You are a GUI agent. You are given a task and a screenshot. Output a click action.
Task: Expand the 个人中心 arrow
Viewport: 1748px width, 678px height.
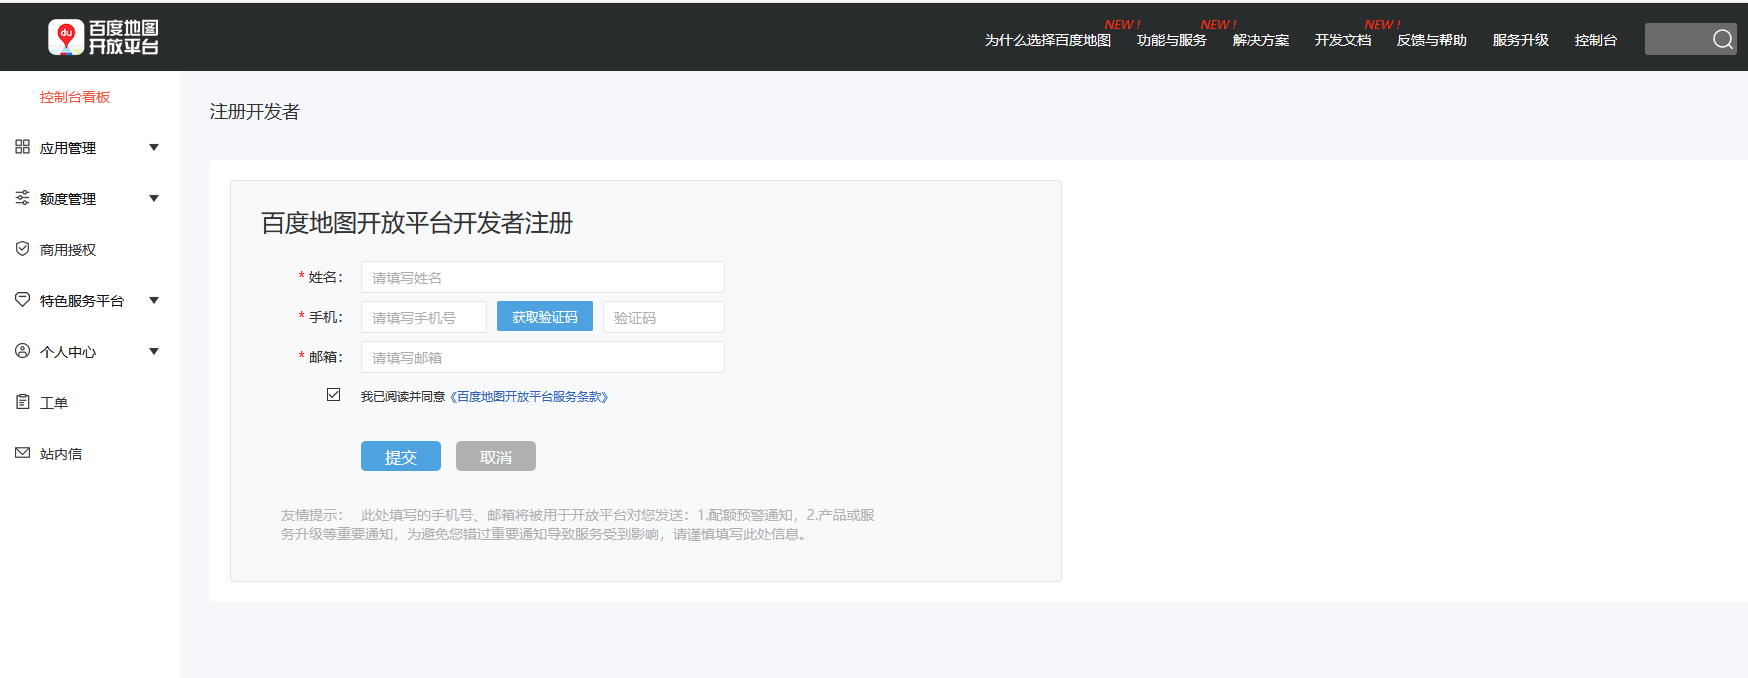(x=154, y=352)
